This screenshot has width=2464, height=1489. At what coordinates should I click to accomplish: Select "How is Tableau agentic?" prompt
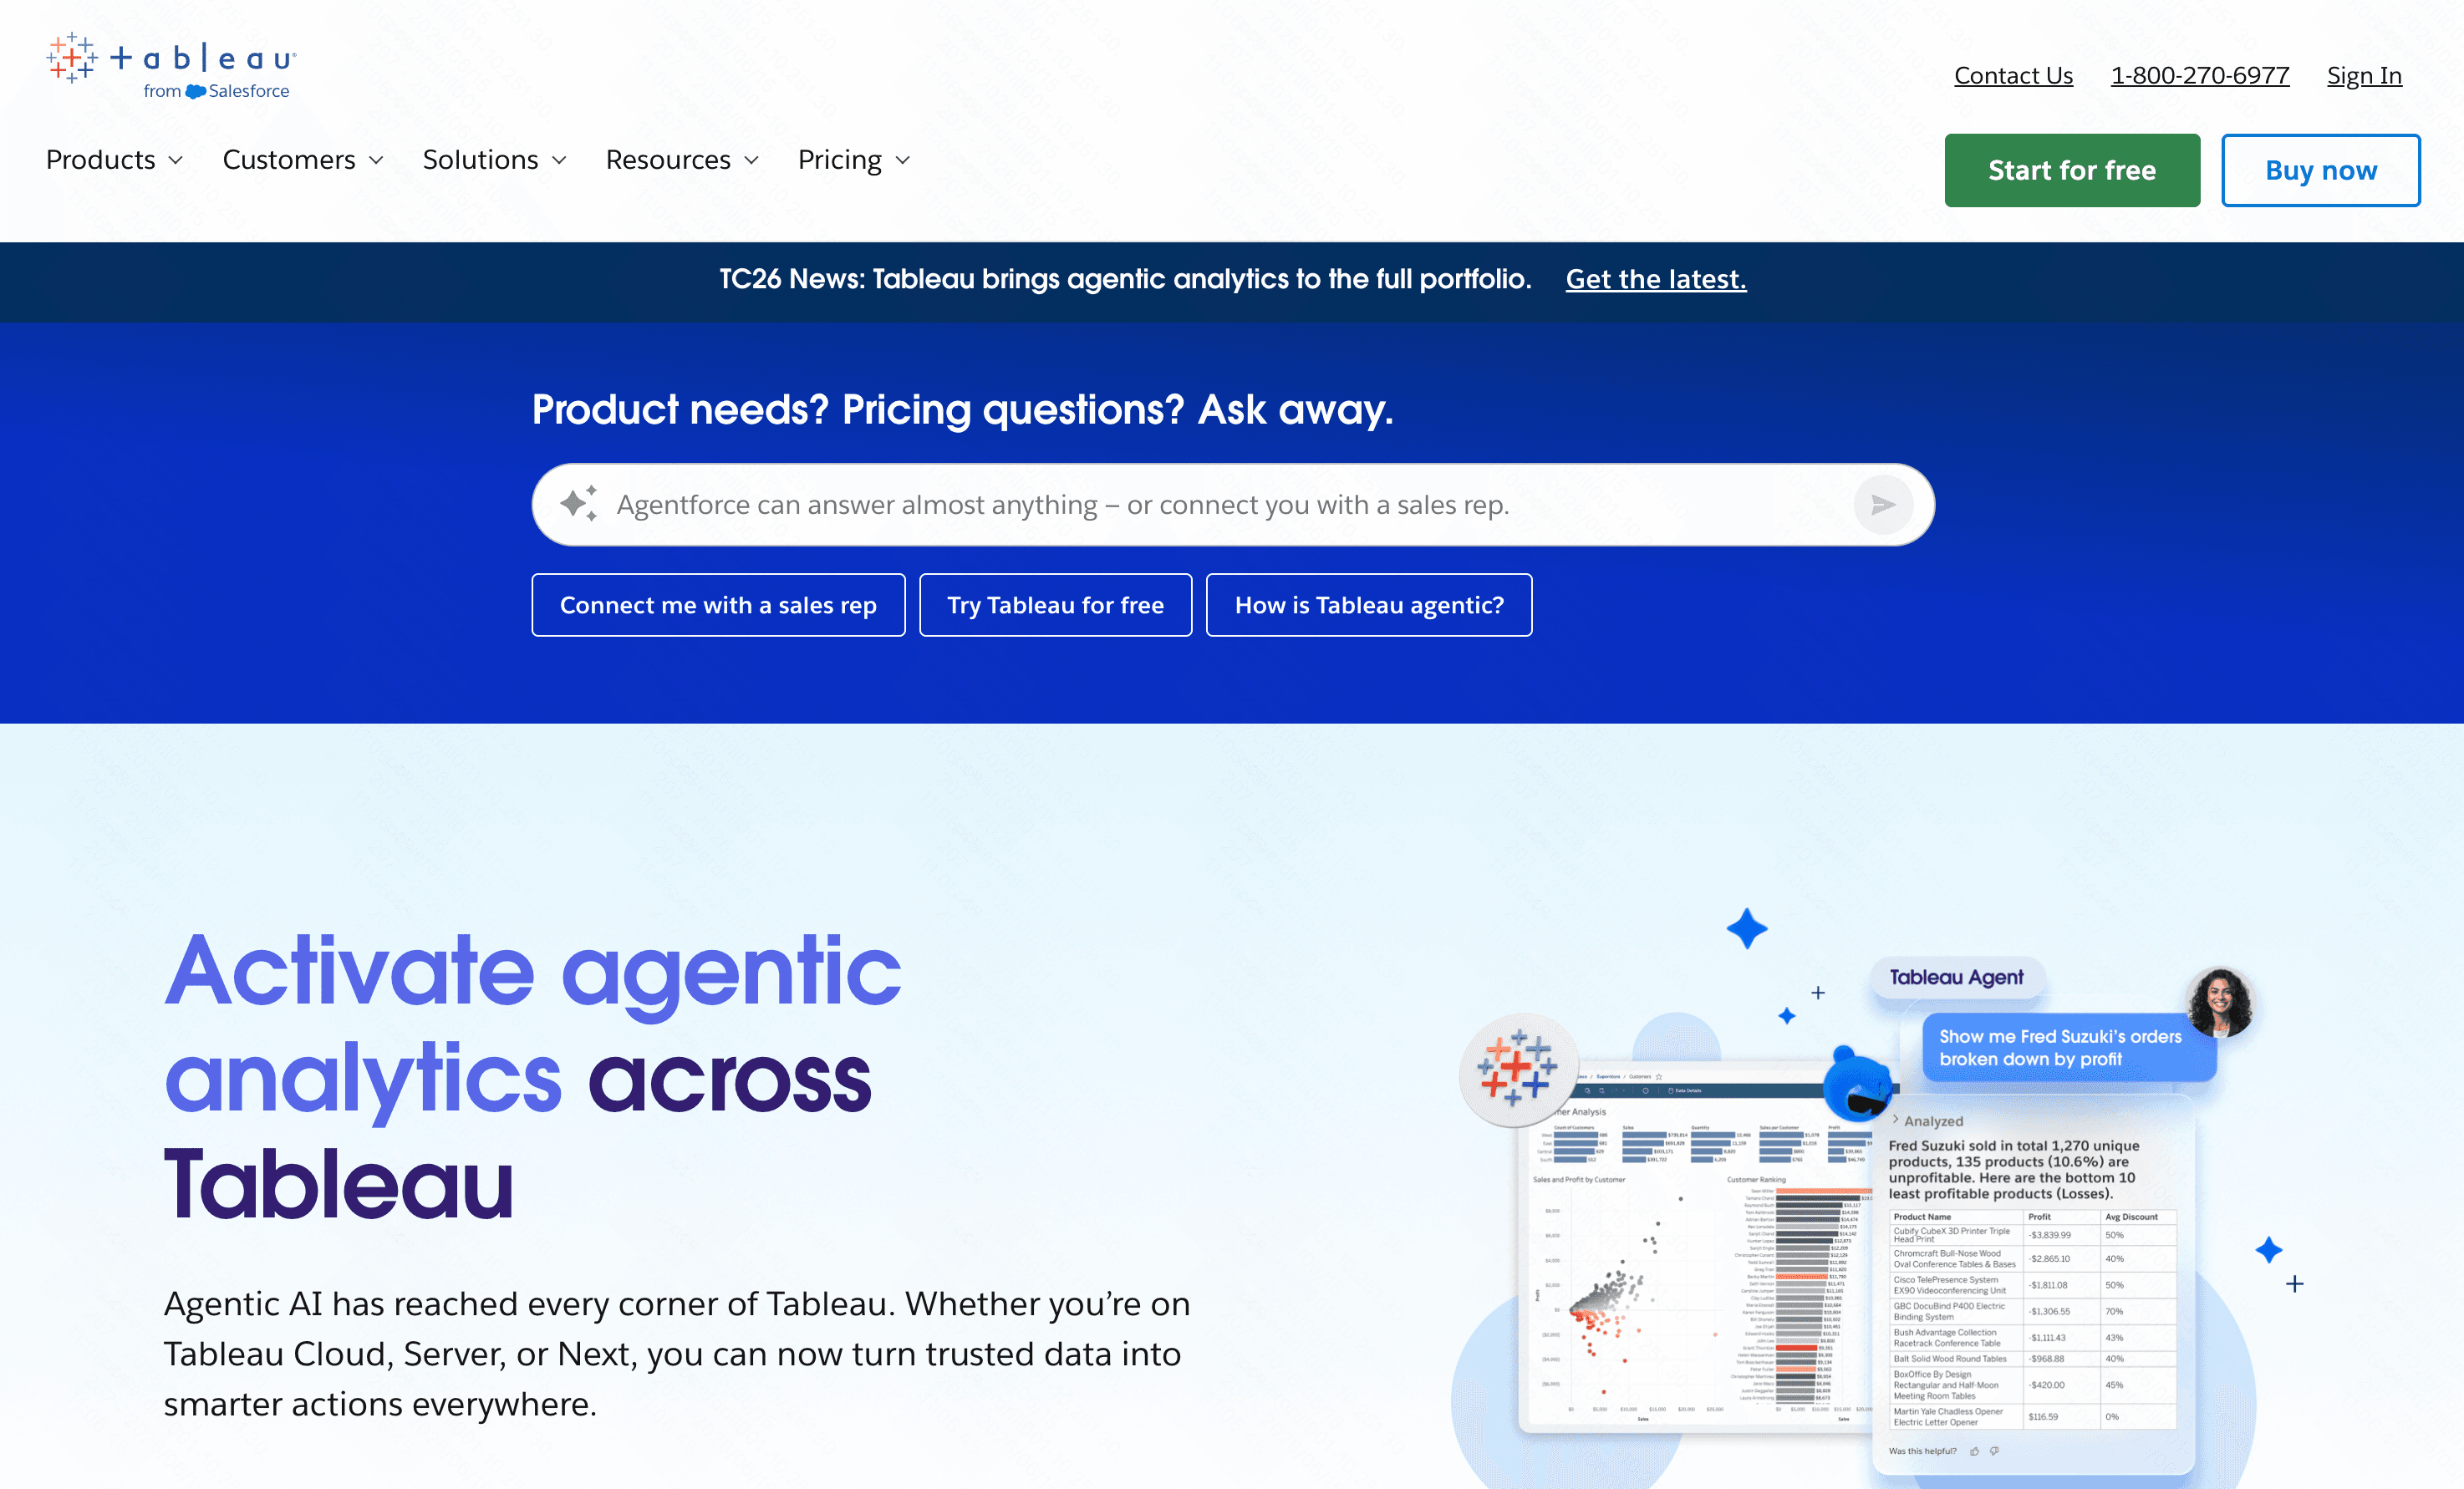click(x=1369, y=605)
